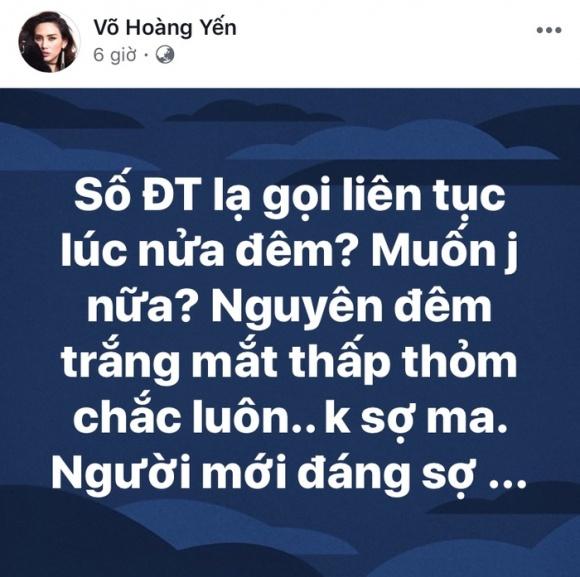Image resolution: width=580 pixels, height=577 pixels.
Task: Click the "6 giờ" post timestamp
Action: tap(115, 55)
